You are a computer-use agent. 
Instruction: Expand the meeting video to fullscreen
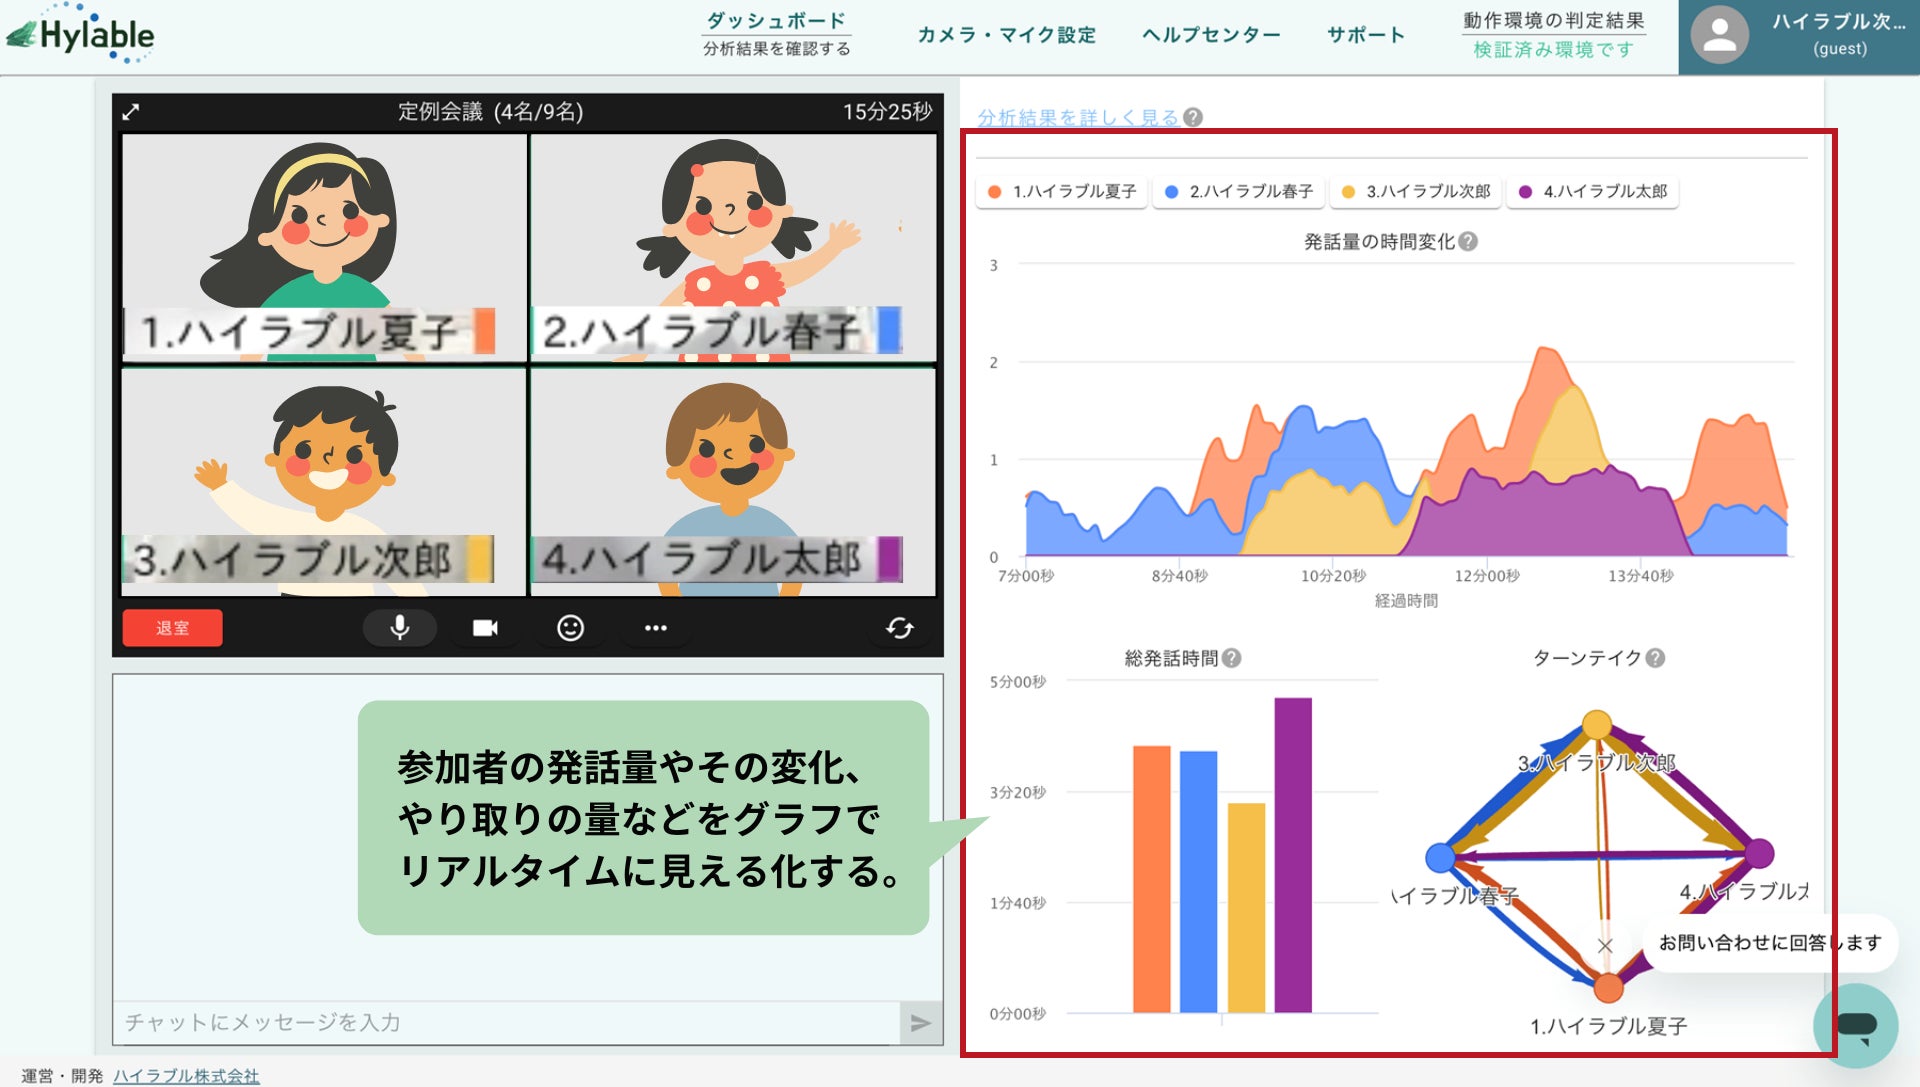[x=131, y=112]
